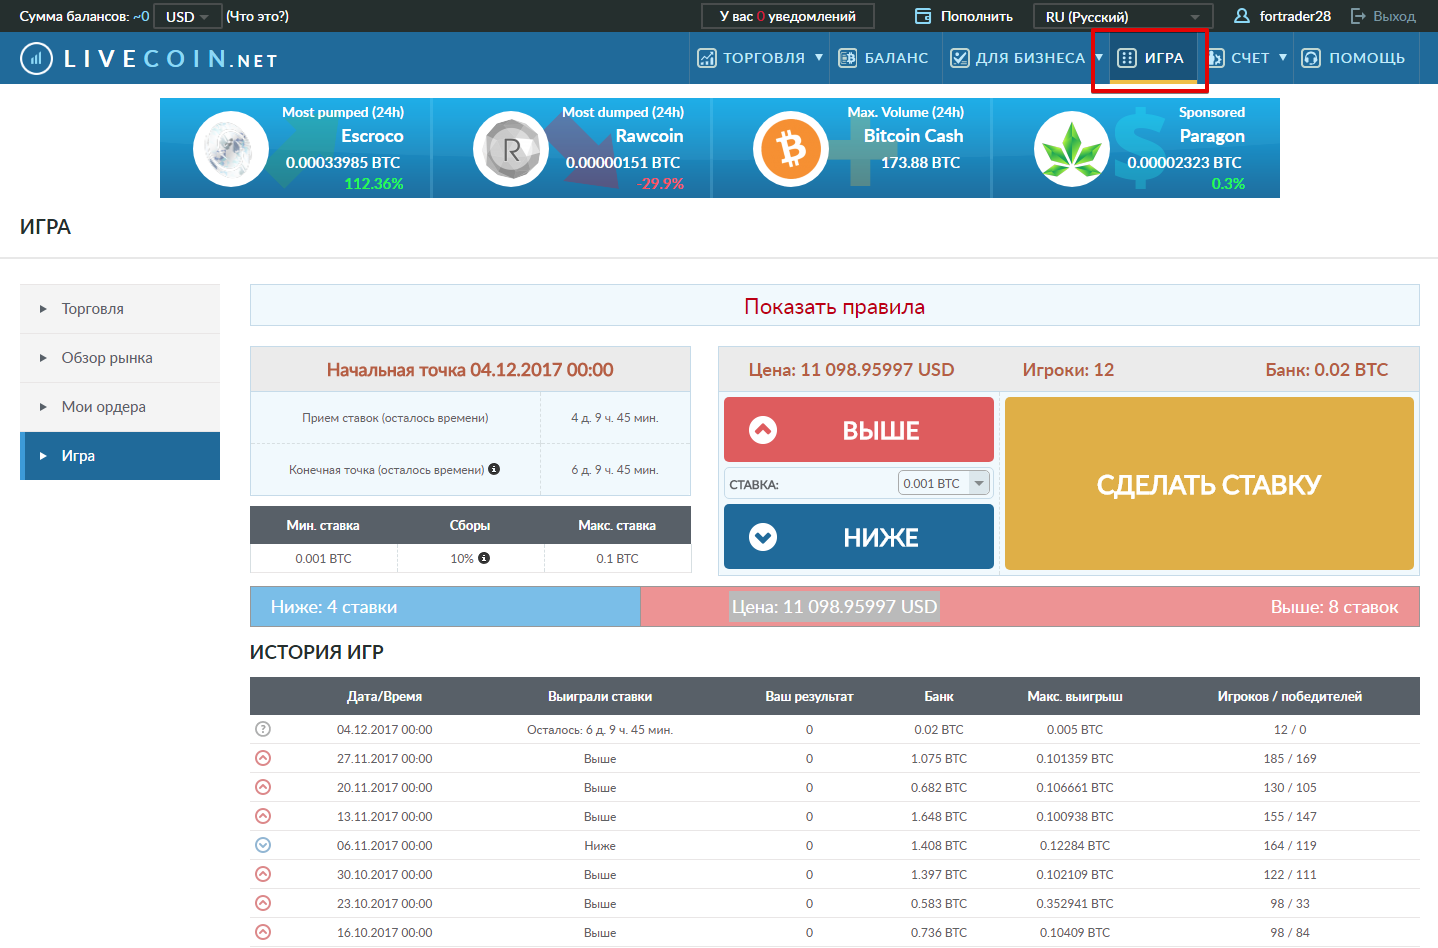Expand the Счет menu arrow
The image size is (1438, 948).
(x=1283, y=57)
